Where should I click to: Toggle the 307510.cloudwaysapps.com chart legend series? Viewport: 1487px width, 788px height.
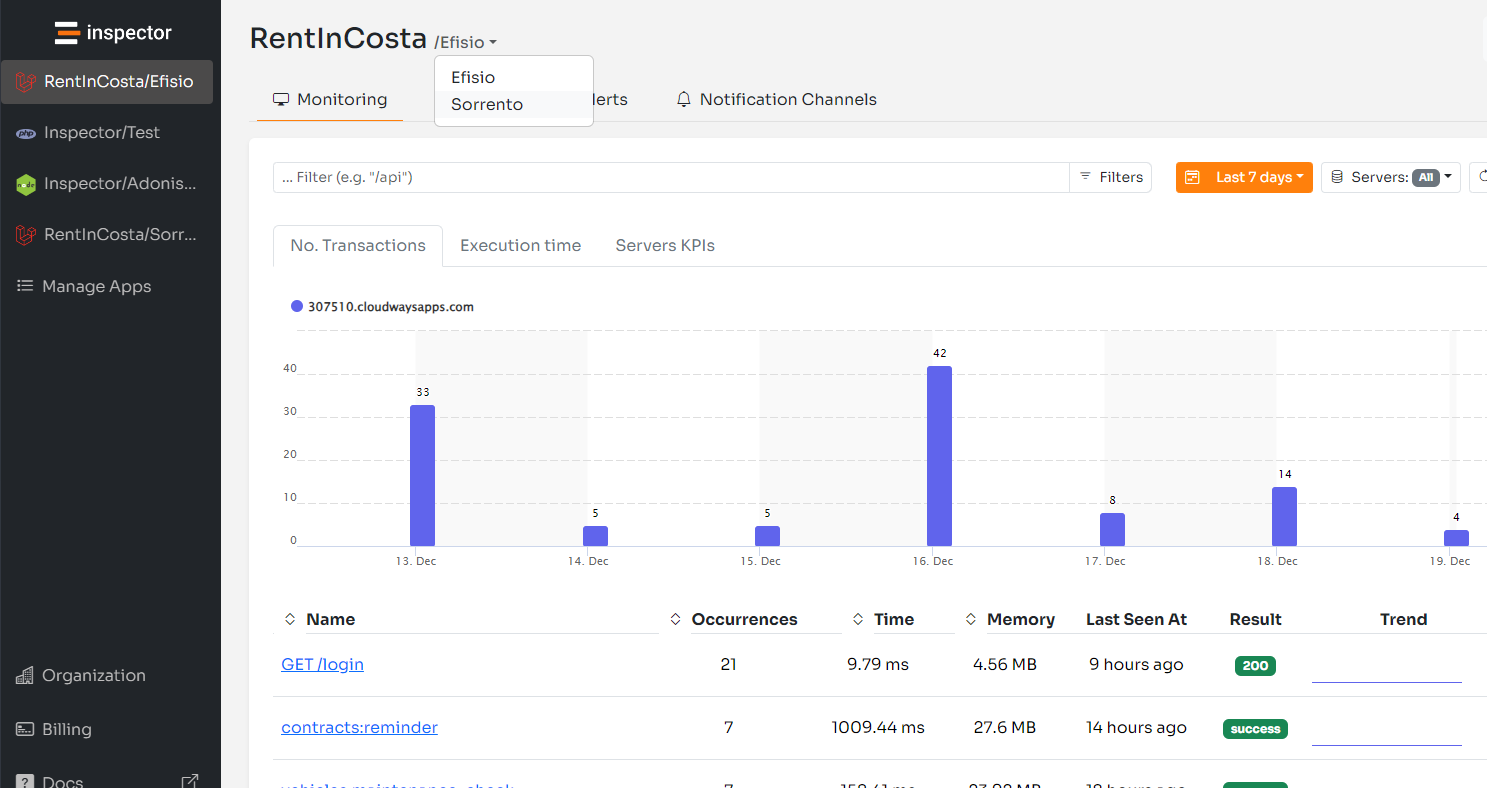[x=381, y=307]
